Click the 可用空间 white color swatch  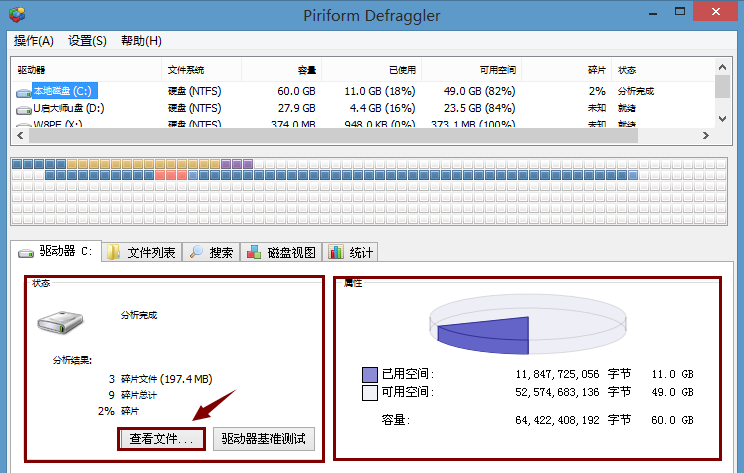(x=370, y=393)
